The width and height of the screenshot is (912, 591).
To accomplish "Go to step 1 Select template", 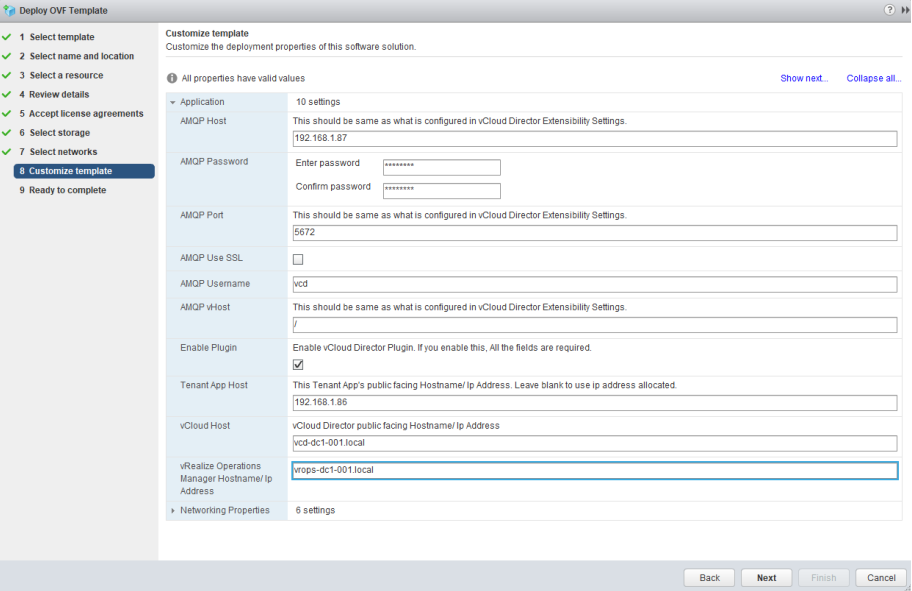I will [x=61, y=37].
